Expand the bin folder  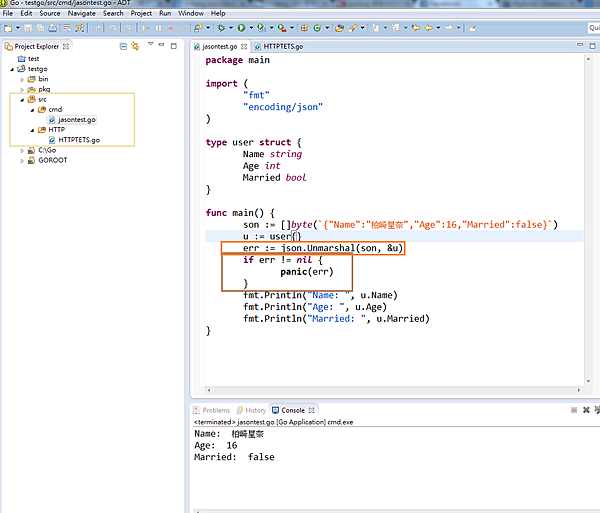coord(22,78)
